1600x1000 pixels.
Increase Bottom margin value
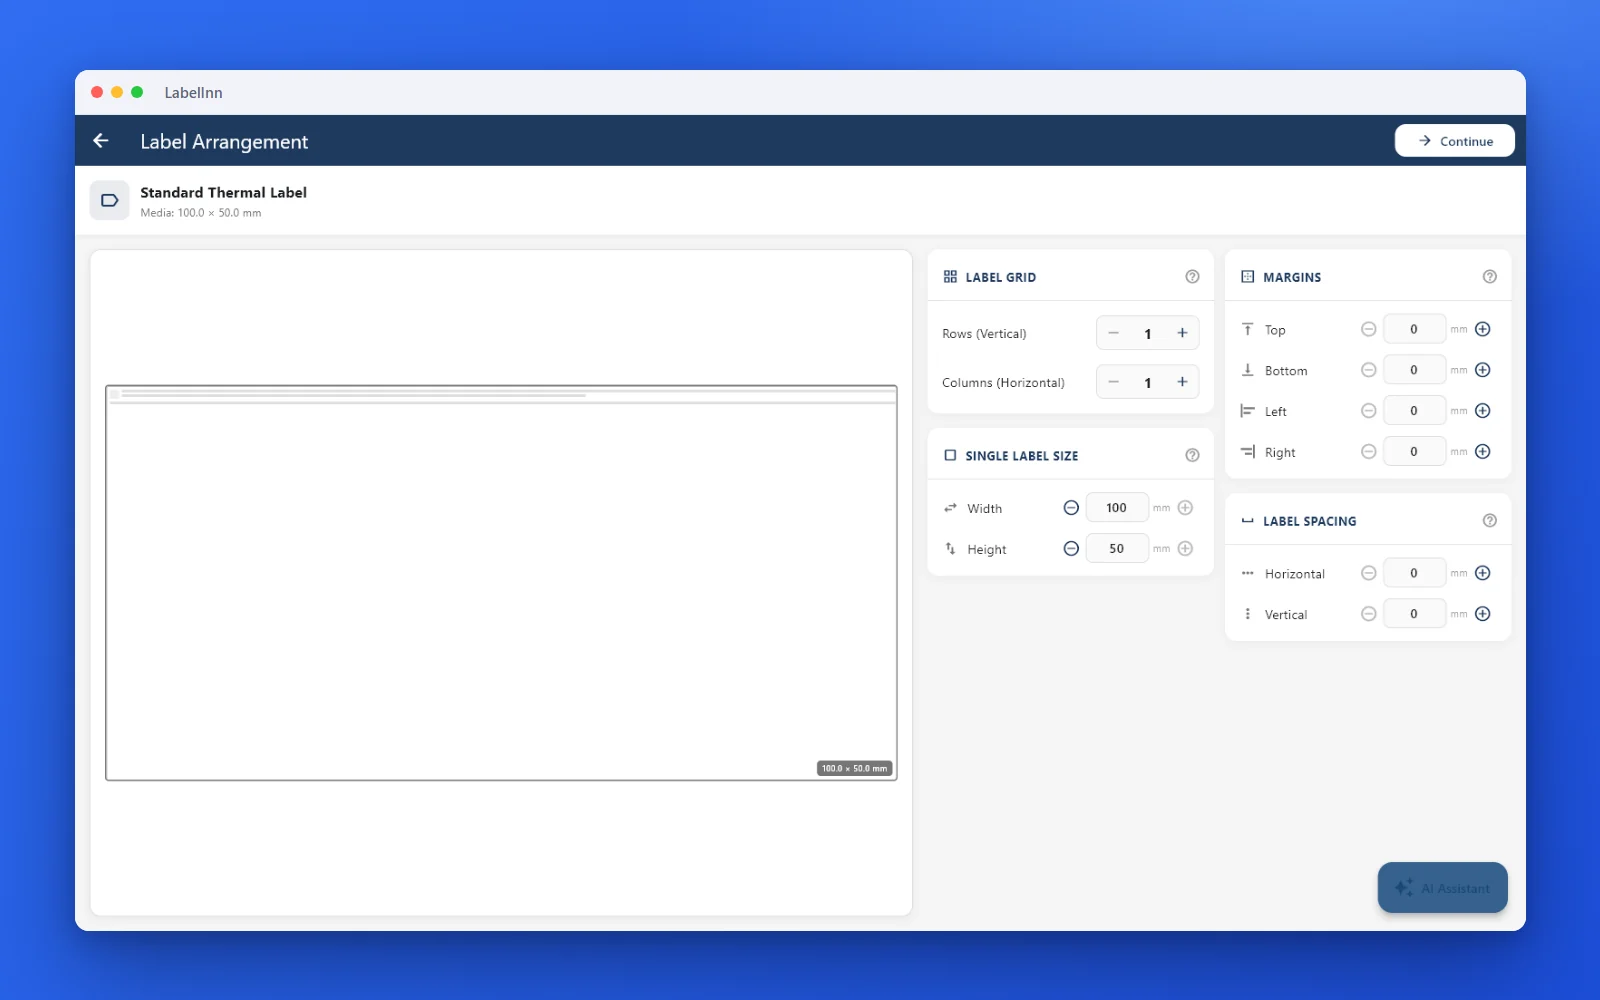coord(1483,370)
